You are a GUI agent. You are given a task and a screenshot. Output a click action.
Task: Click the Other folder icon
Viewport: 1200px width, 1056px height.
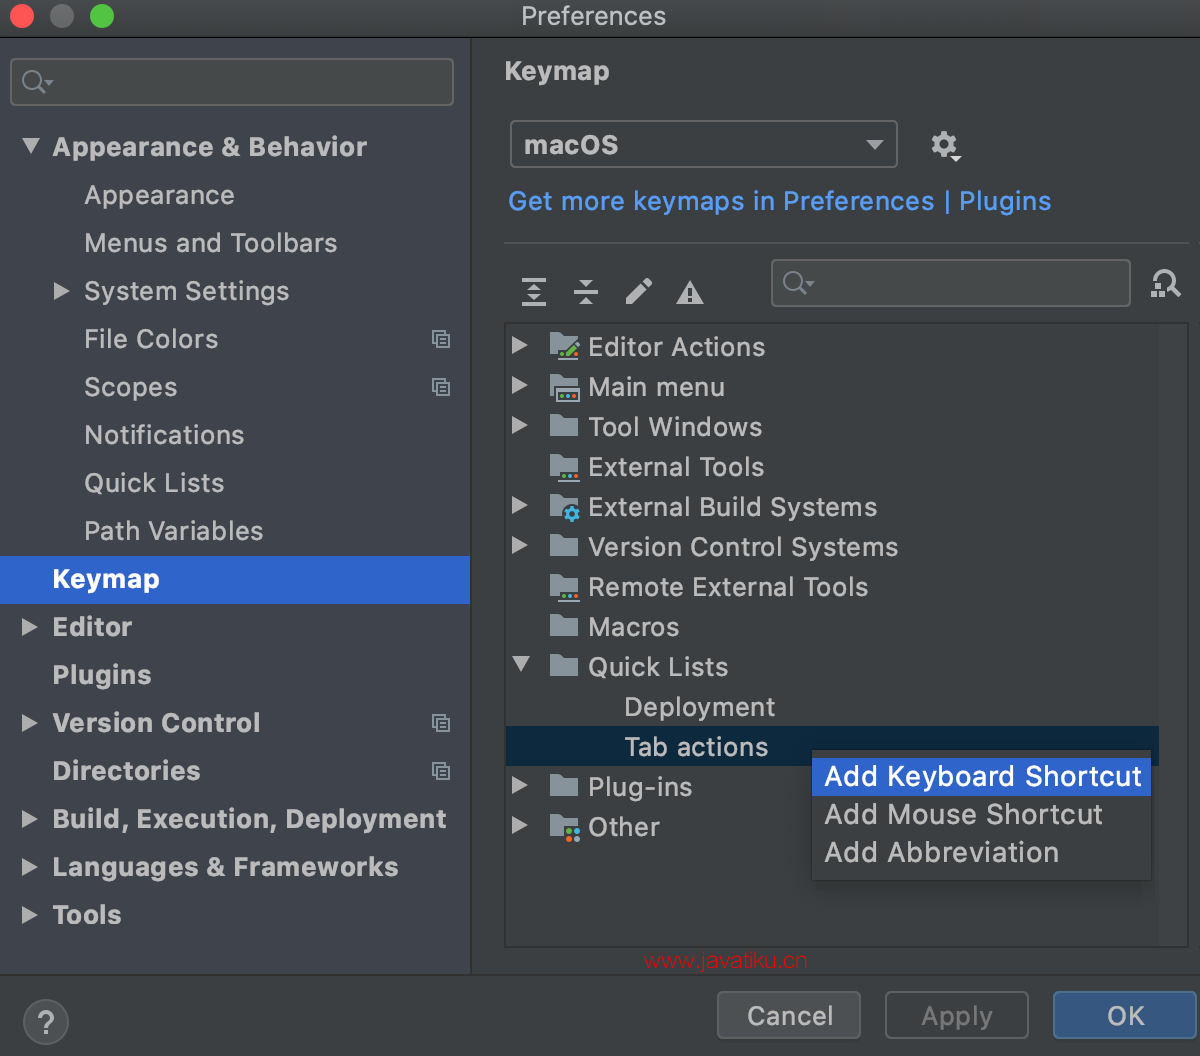(x=565, y=827)
